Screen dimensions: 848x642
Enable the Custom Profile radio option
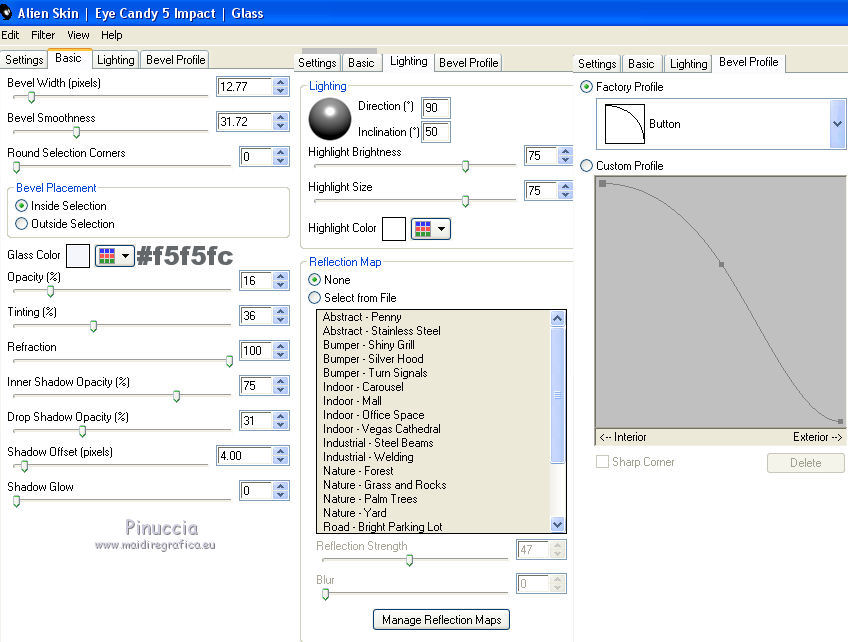tap(586, 166)
